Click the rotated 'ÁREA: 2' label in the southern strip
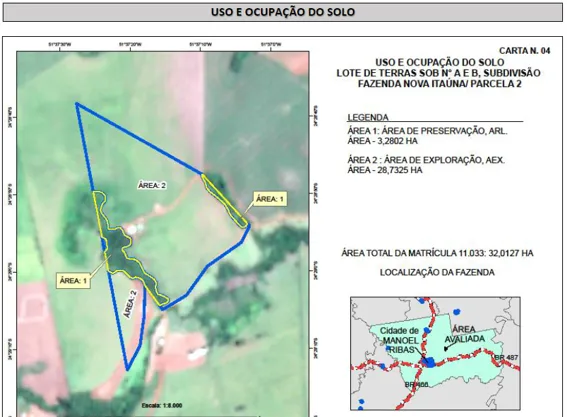Viewport: 567px width, 417px height. [131, 304]
